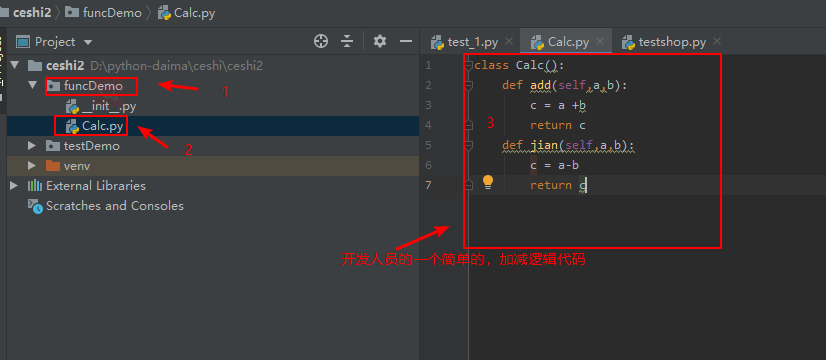The image size is (826, 360).
Task: Expand the testDemo folder
Action: click(33, 145)
